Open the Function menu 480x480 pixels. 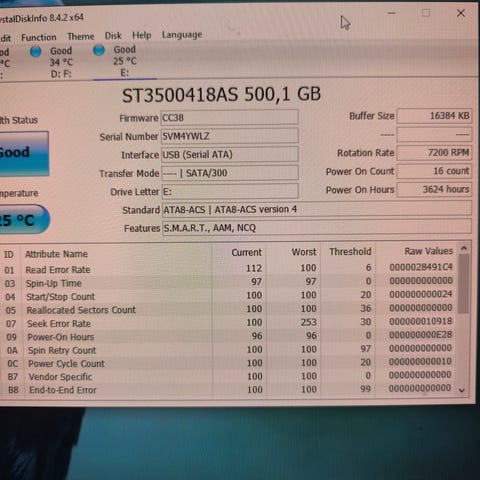(39, 37)
